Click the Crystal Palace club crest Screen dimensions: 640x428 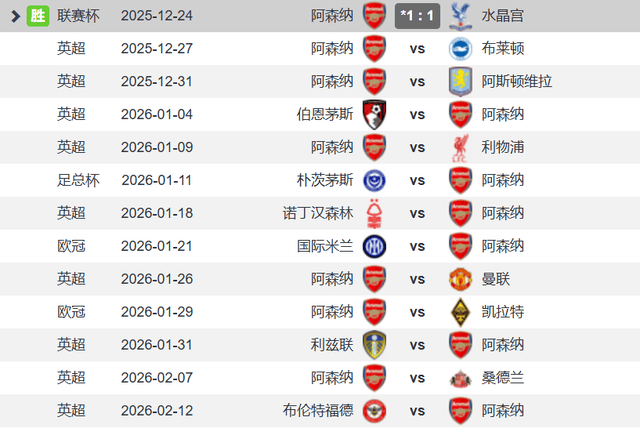point(460,16)
